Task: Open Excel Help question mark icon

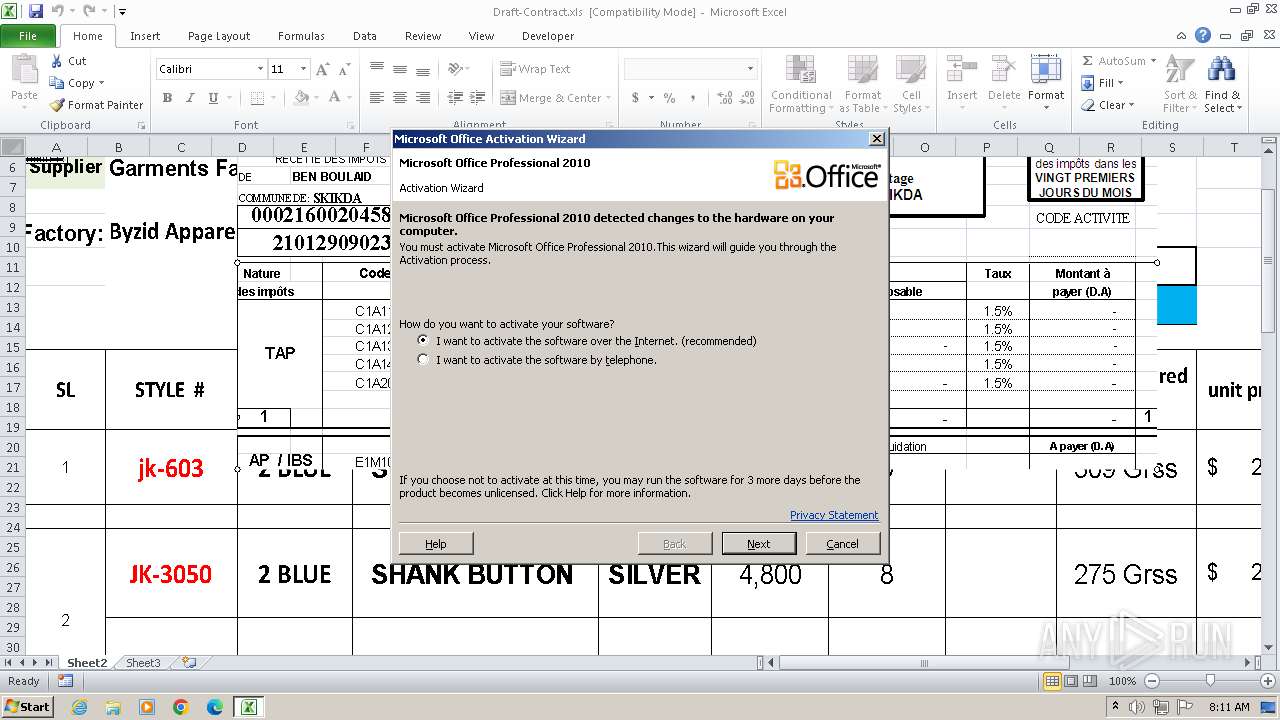Action: (x=1204, y=35)
